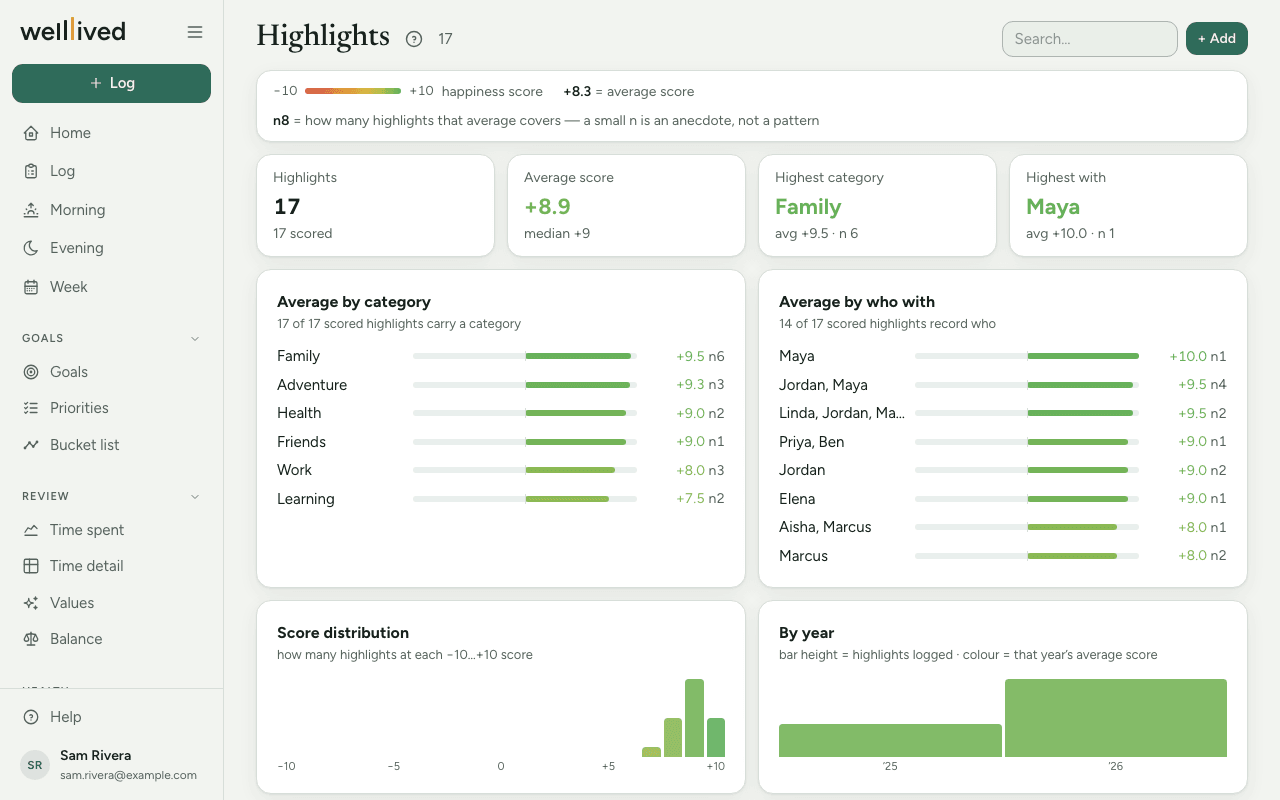Screen dimensions: 1280x800
Task: Click the Learning category row label
Action: click(306, 499)
